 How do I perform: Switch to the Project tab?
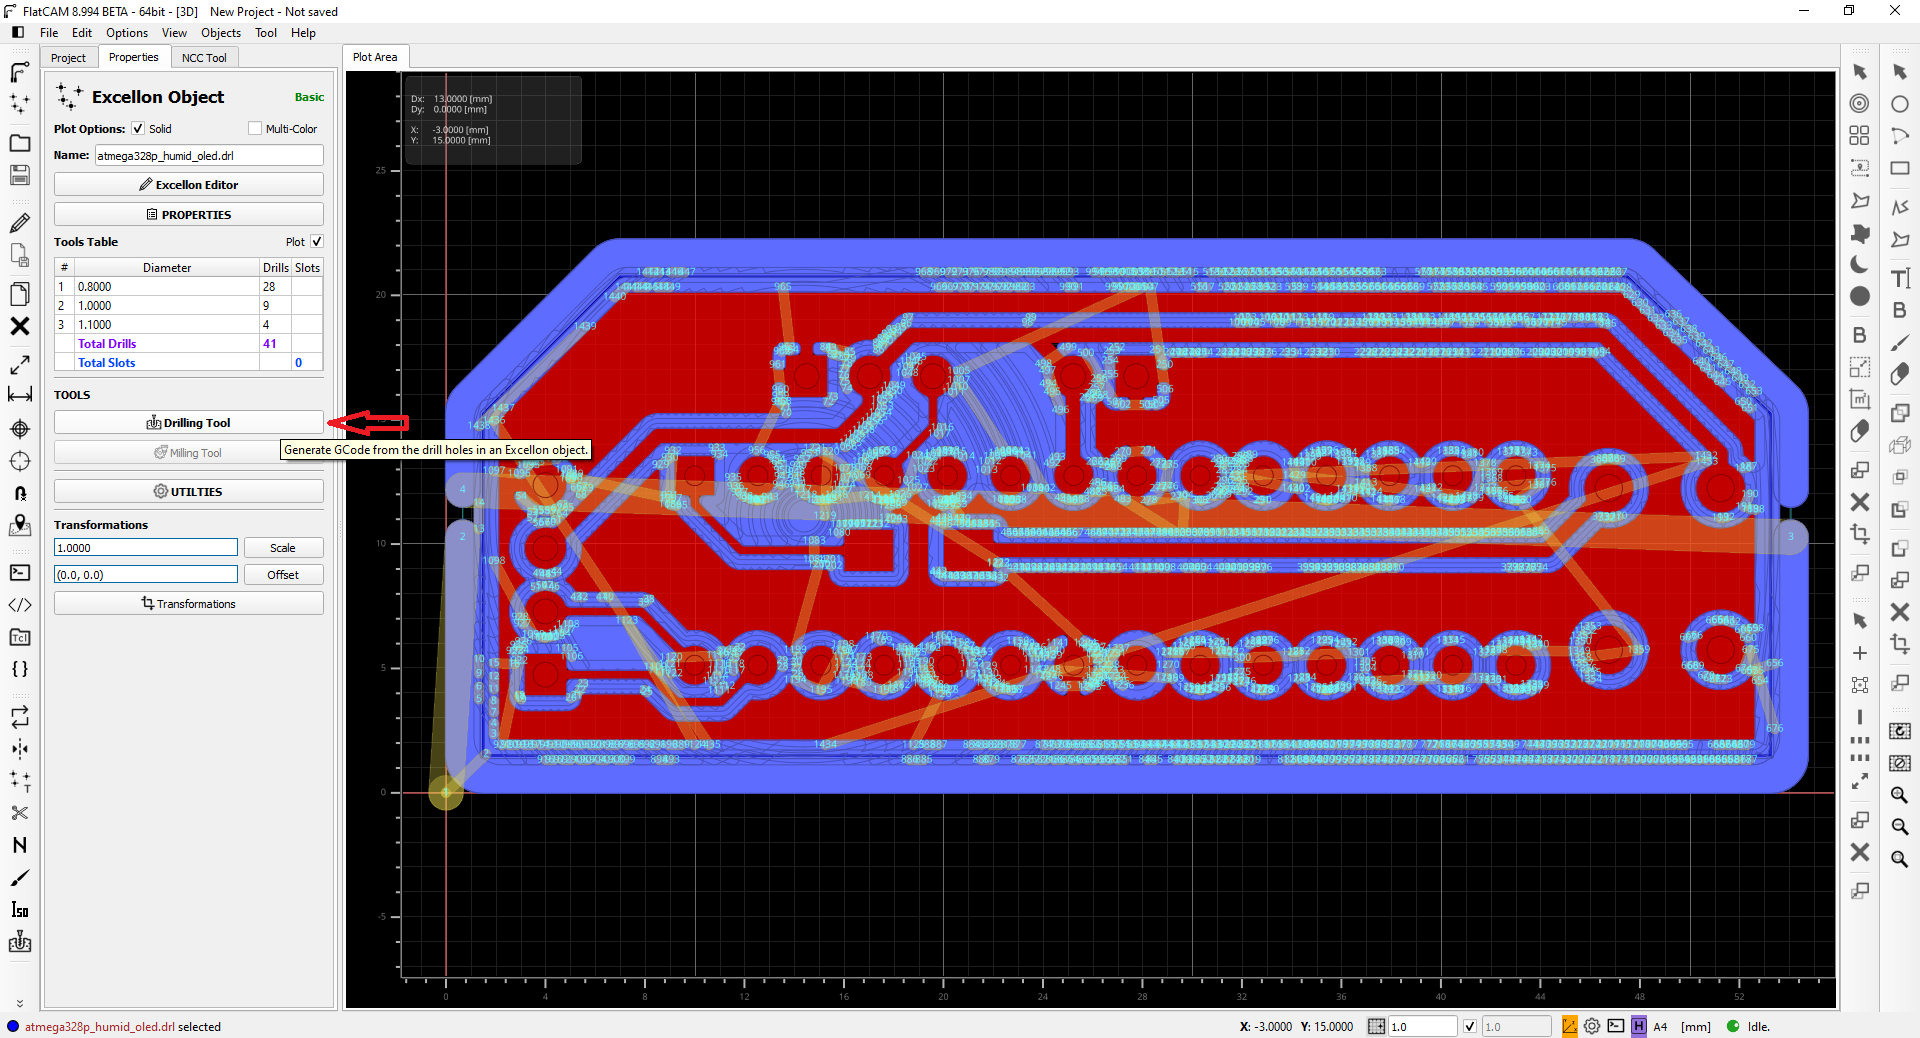[x=69, y=57]
